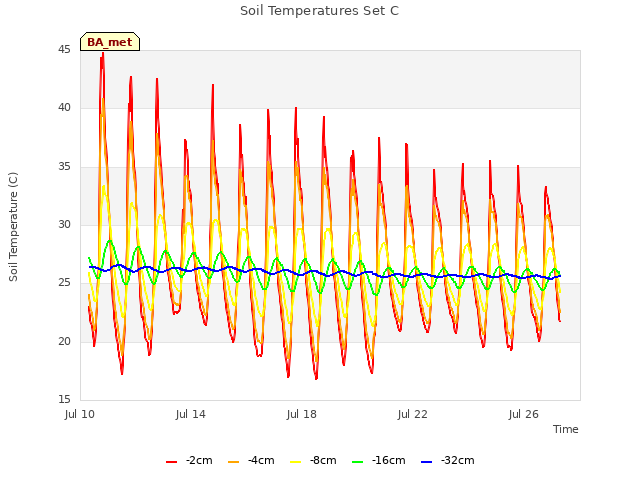Click the Jul 10 x-axis label
640x480 pixels.
point(80,414)
